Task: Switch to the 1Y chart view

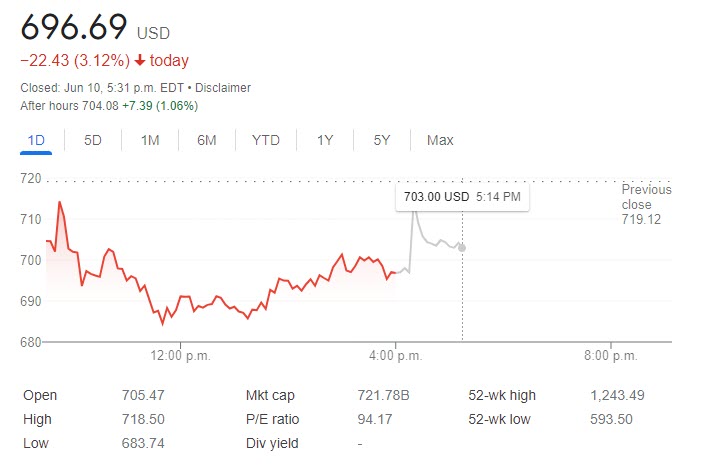Action: point(325,140)
